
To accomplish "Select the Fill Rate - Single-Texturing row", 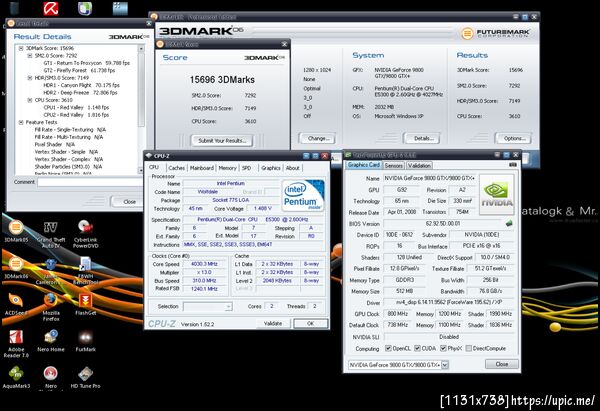I will pyautogui.click(x=70, y=130).
